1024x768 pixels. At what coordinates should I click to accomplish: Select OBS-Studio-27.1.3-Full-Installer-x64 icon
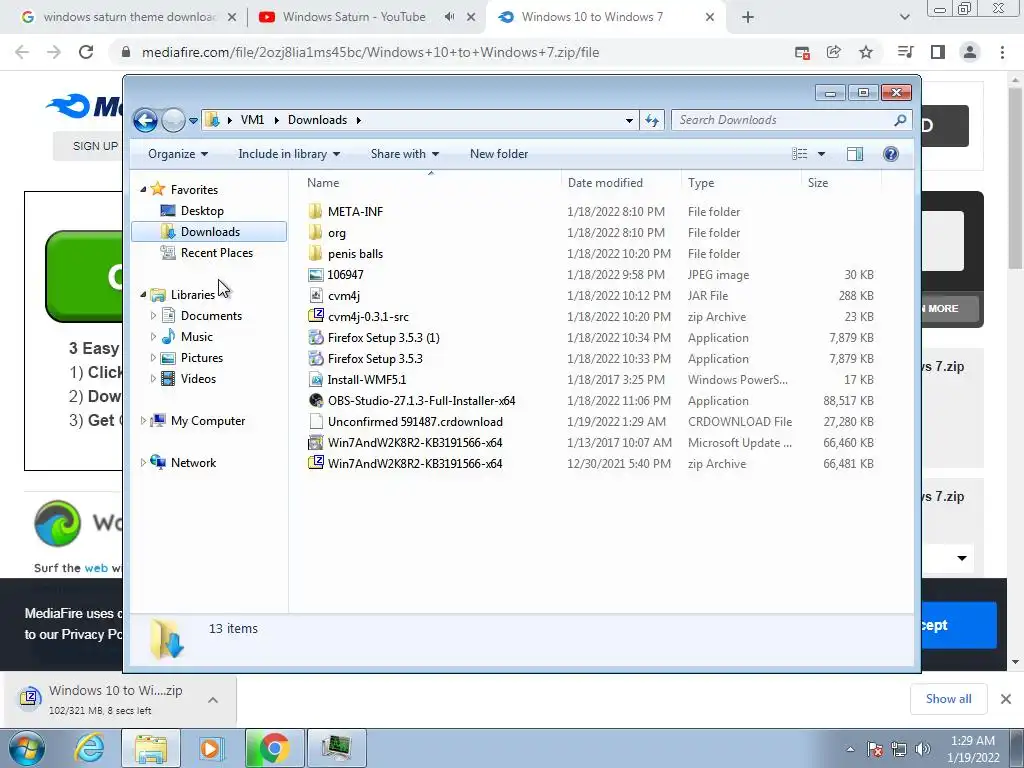click(315, 401)
